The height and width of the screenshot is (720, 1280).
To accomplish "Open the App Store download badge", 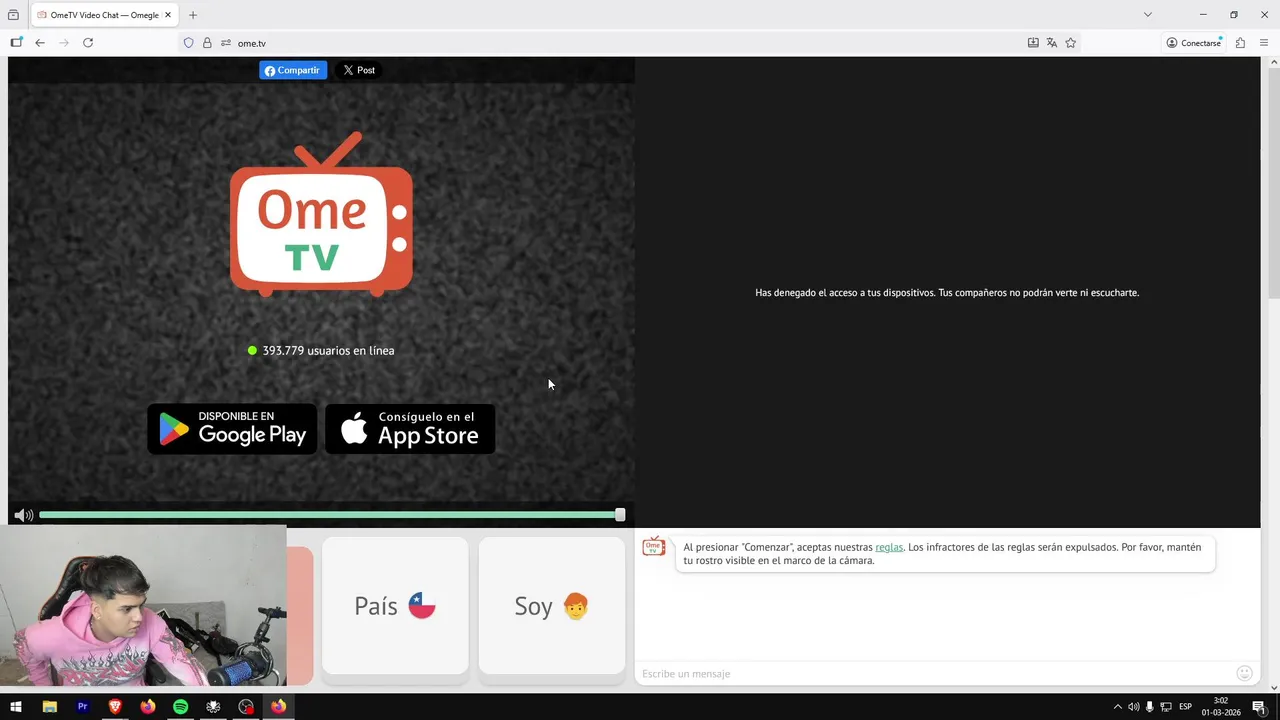I will [410, 429].
